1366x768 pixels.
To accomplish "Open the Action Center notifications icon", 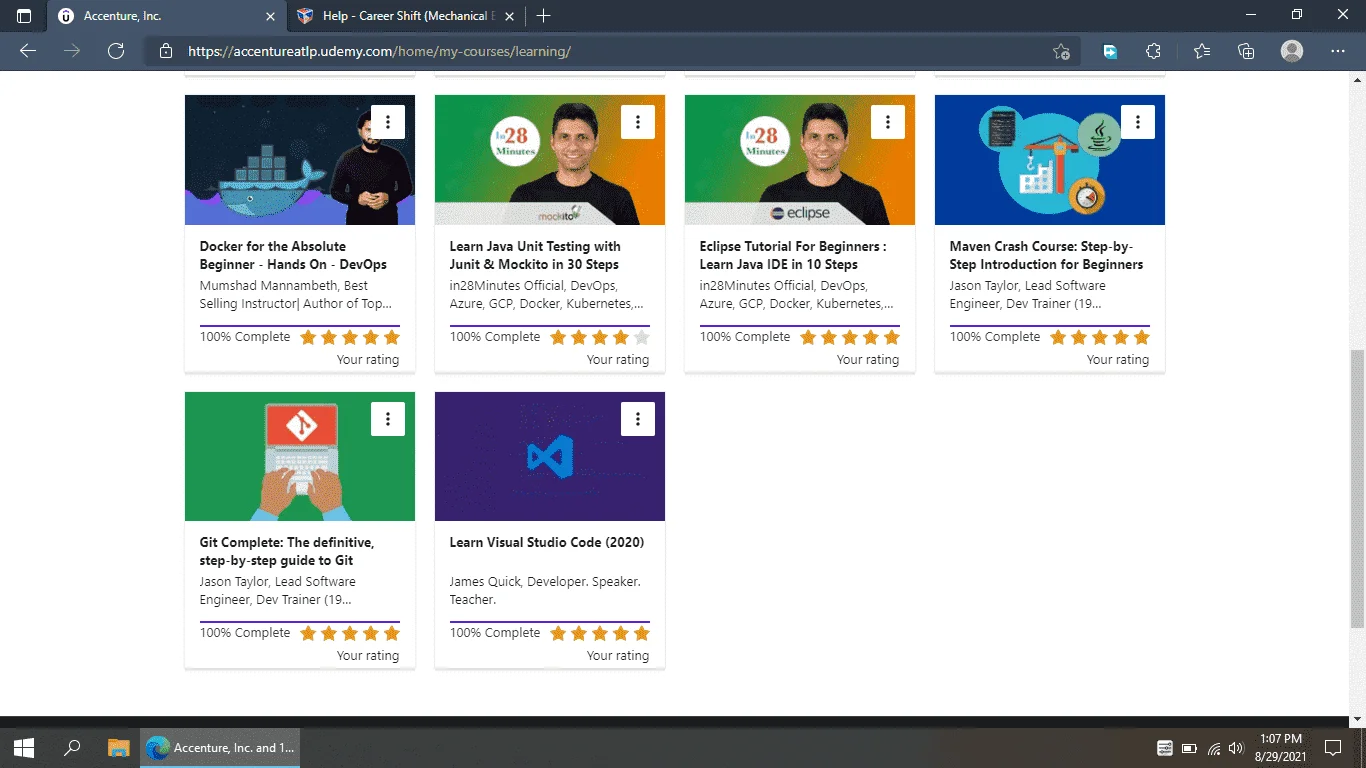I will pyautogui.click(x=1332, y=748).
